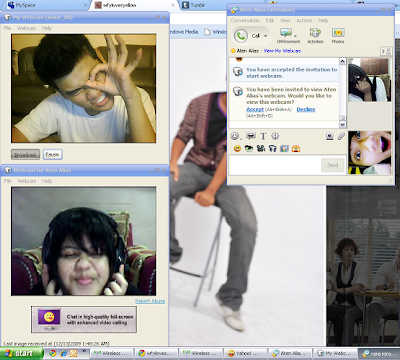Open the Conversation menu
This screenshot has height=360, width=400.
pos(245,20)
